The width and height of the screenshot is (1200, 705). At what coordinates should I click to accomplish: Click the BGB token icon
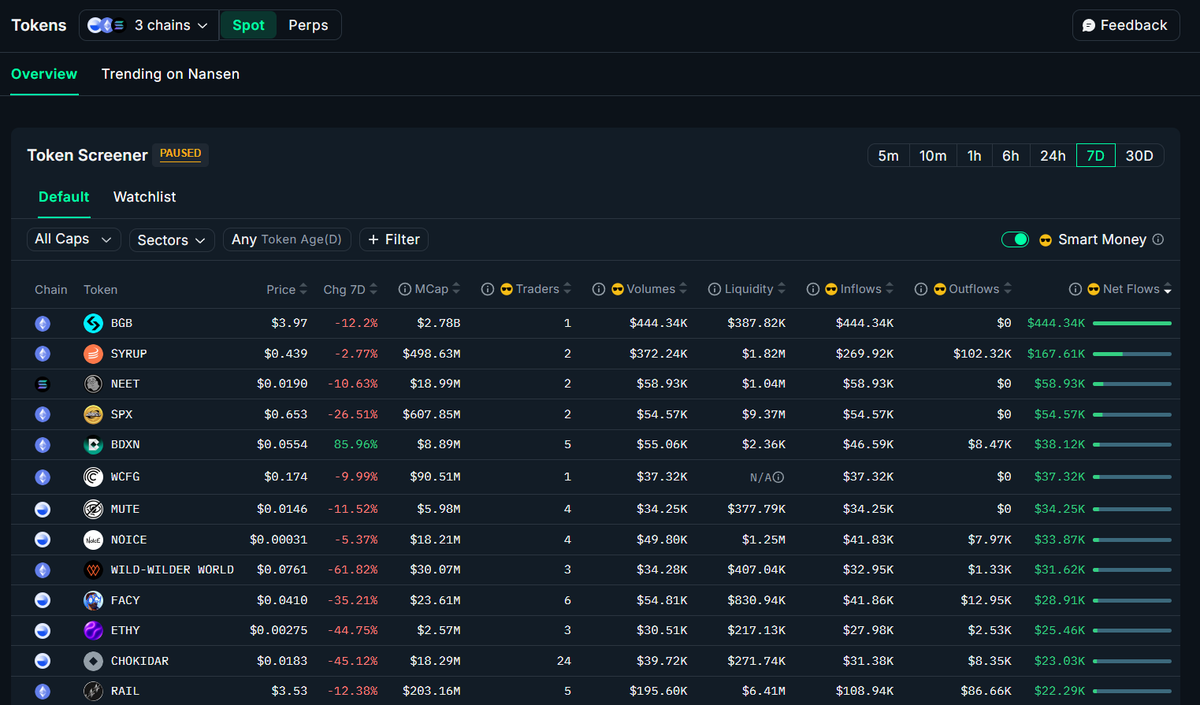tap(93, 323)
